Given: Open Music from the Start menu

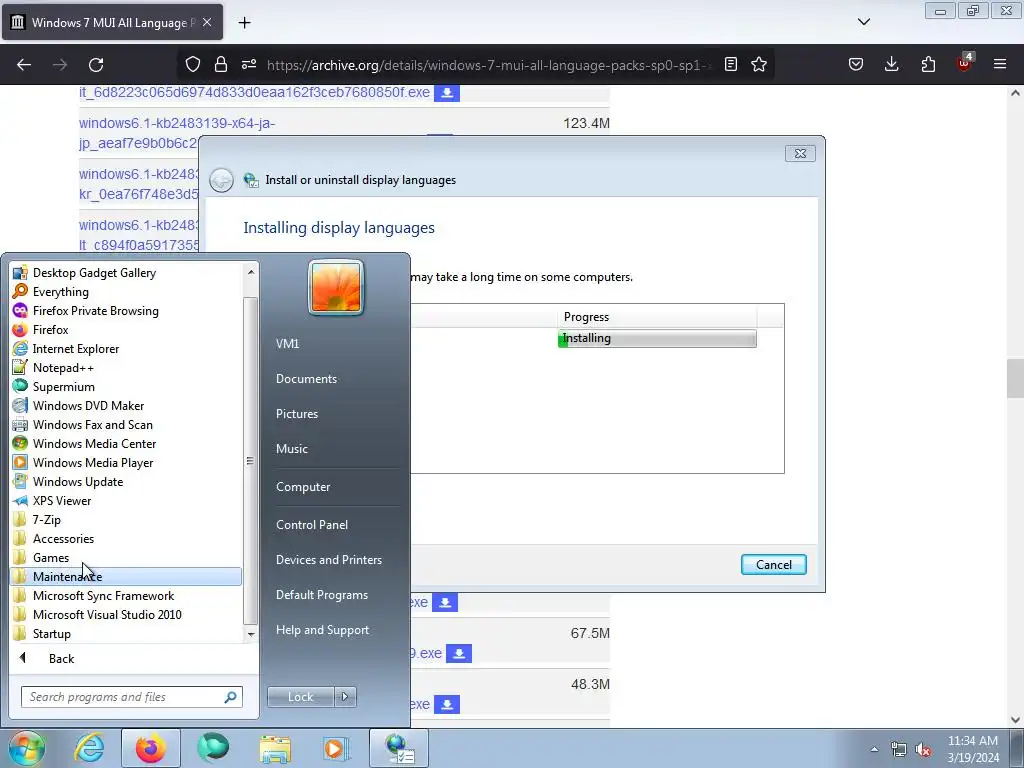Looking at the screenshot, I should (291, 449).
